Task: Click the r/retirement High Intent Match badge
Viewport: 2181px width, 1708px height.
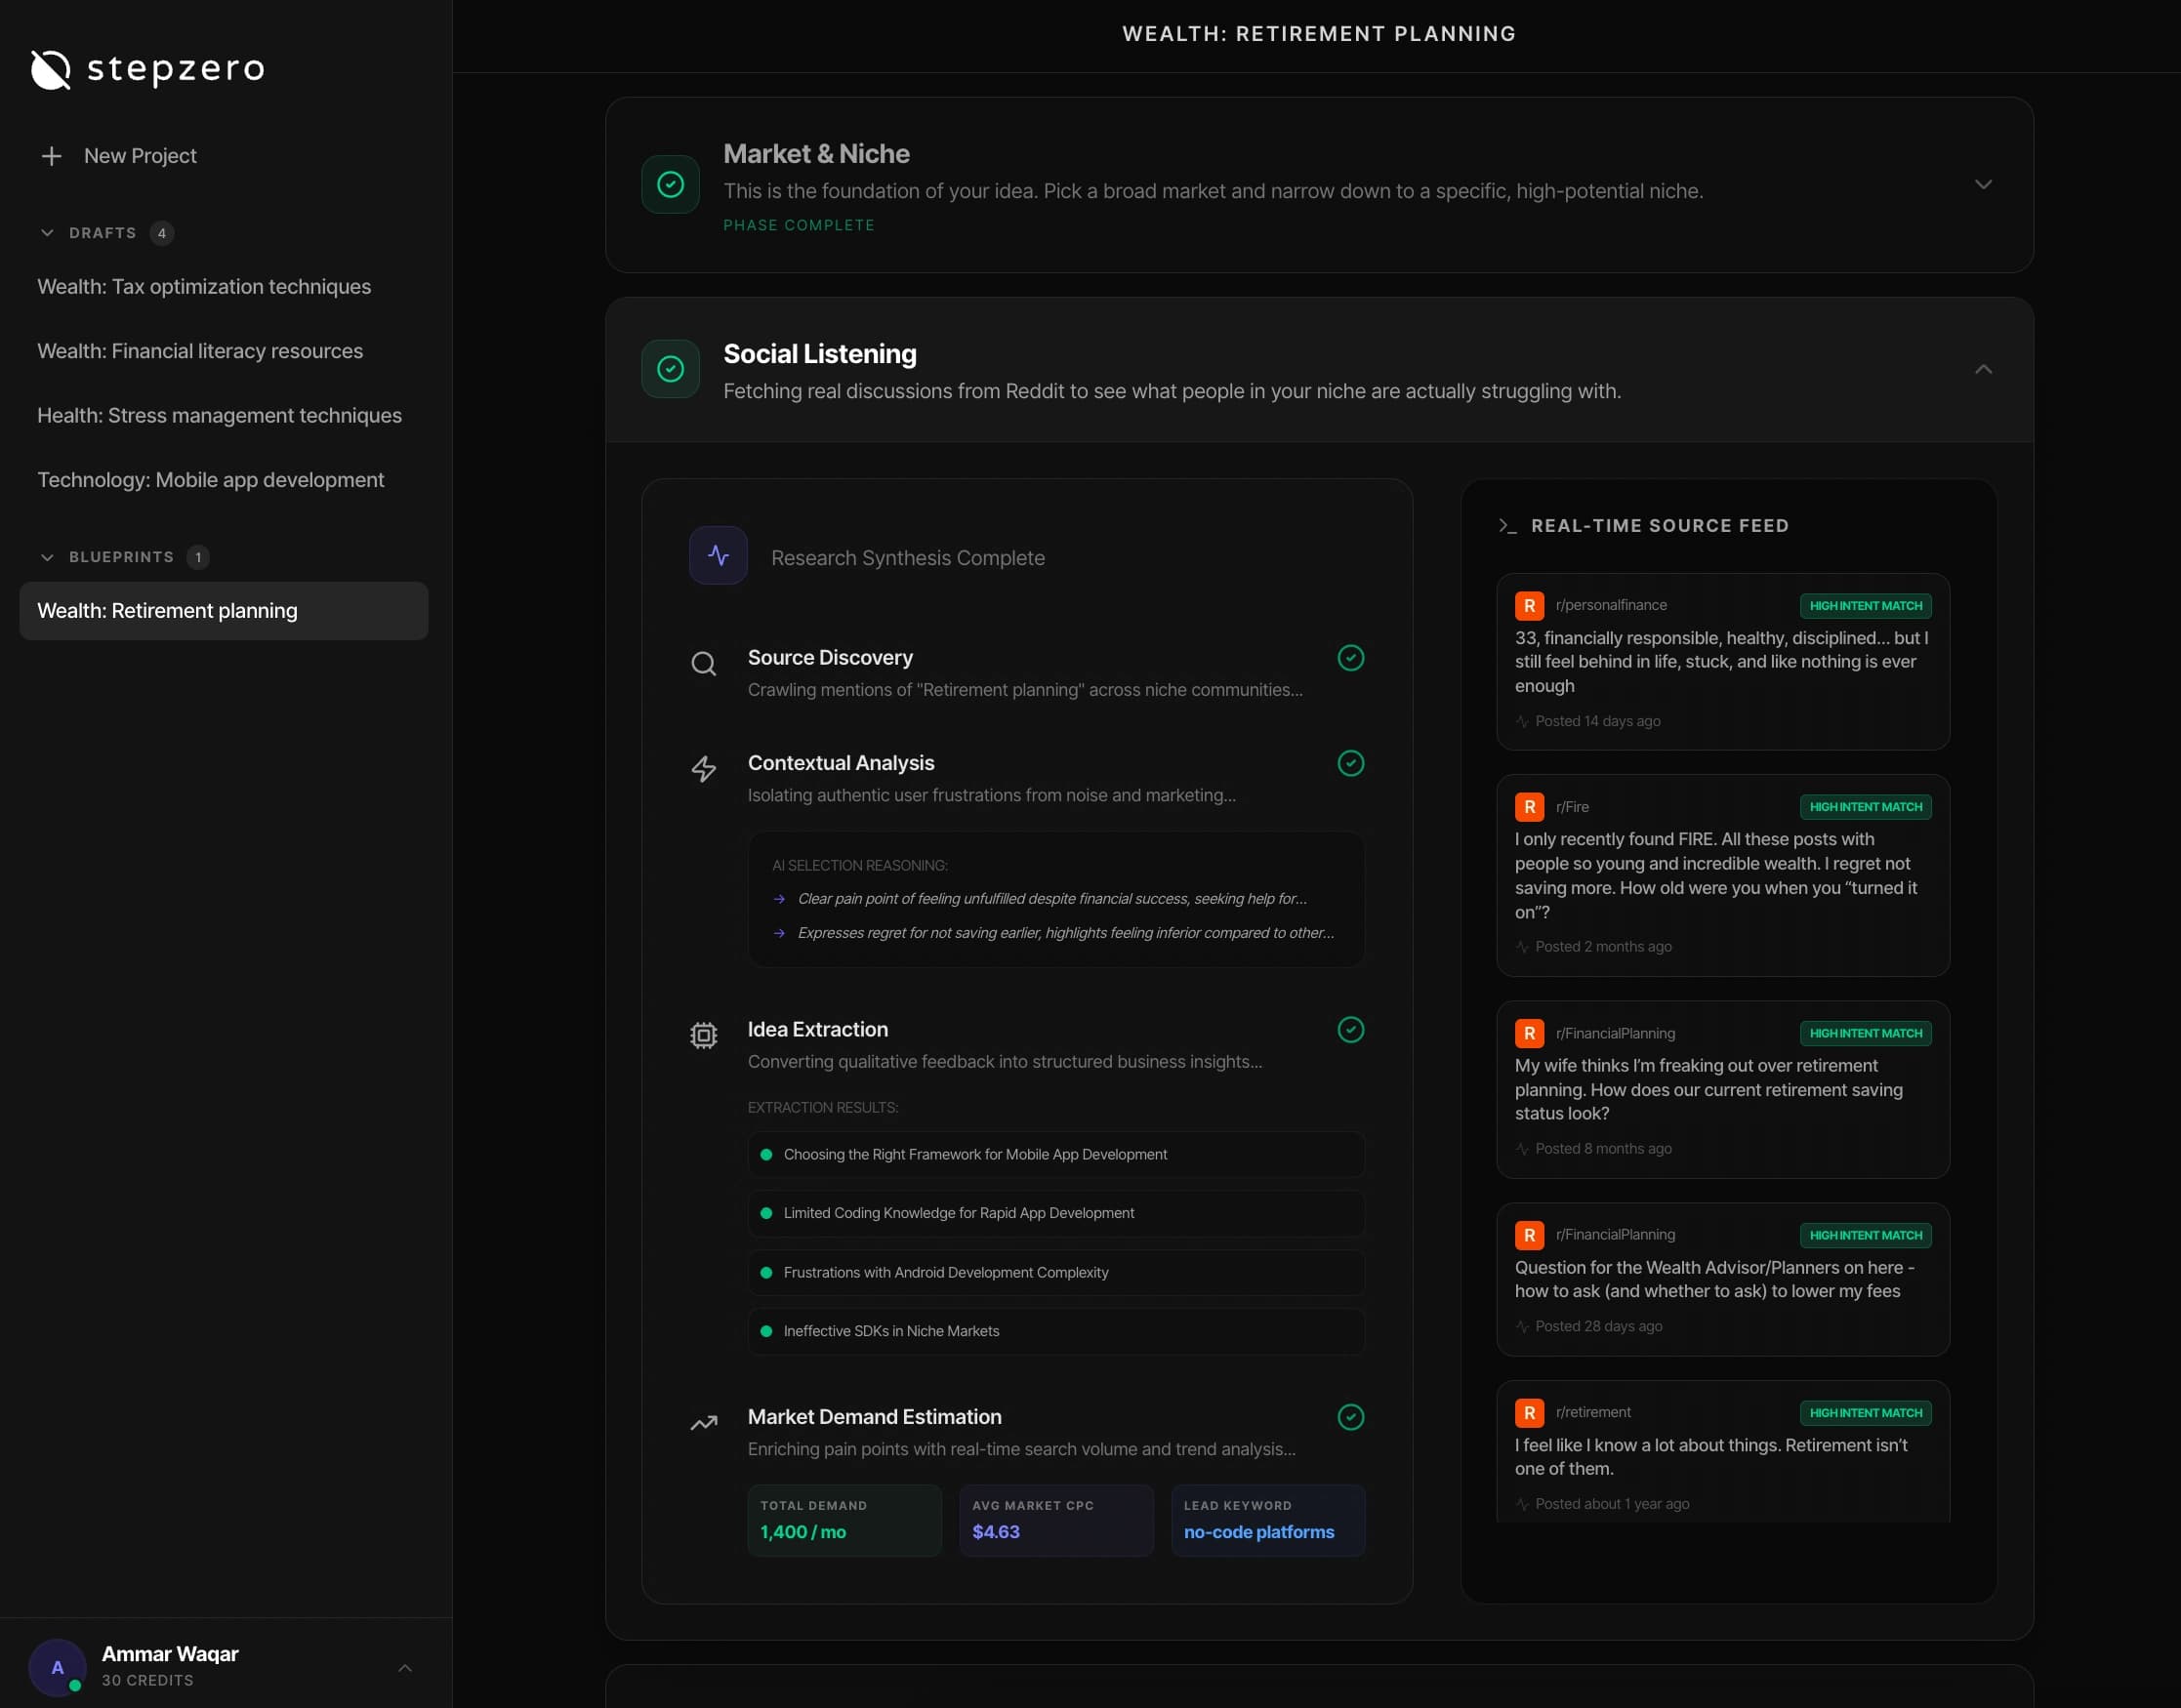Action: tap(1865, 1412)
